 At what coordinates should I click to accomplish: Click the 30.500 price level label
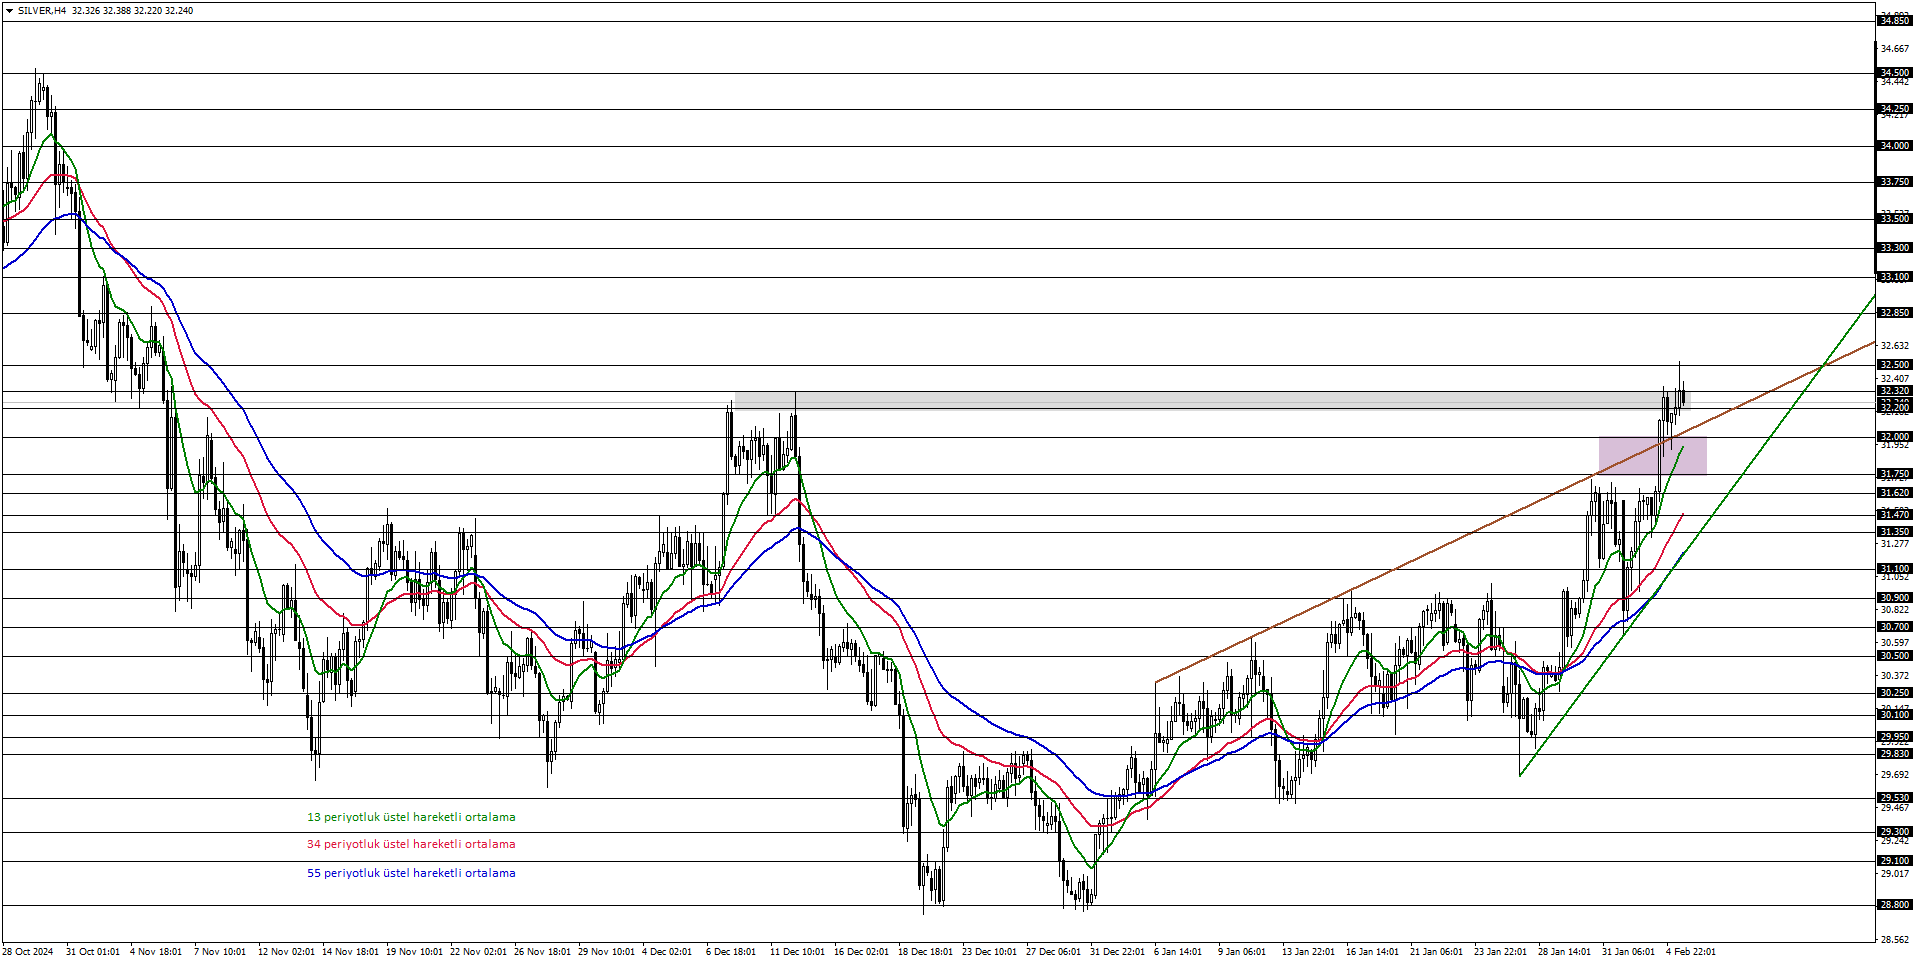point(1894,656)
